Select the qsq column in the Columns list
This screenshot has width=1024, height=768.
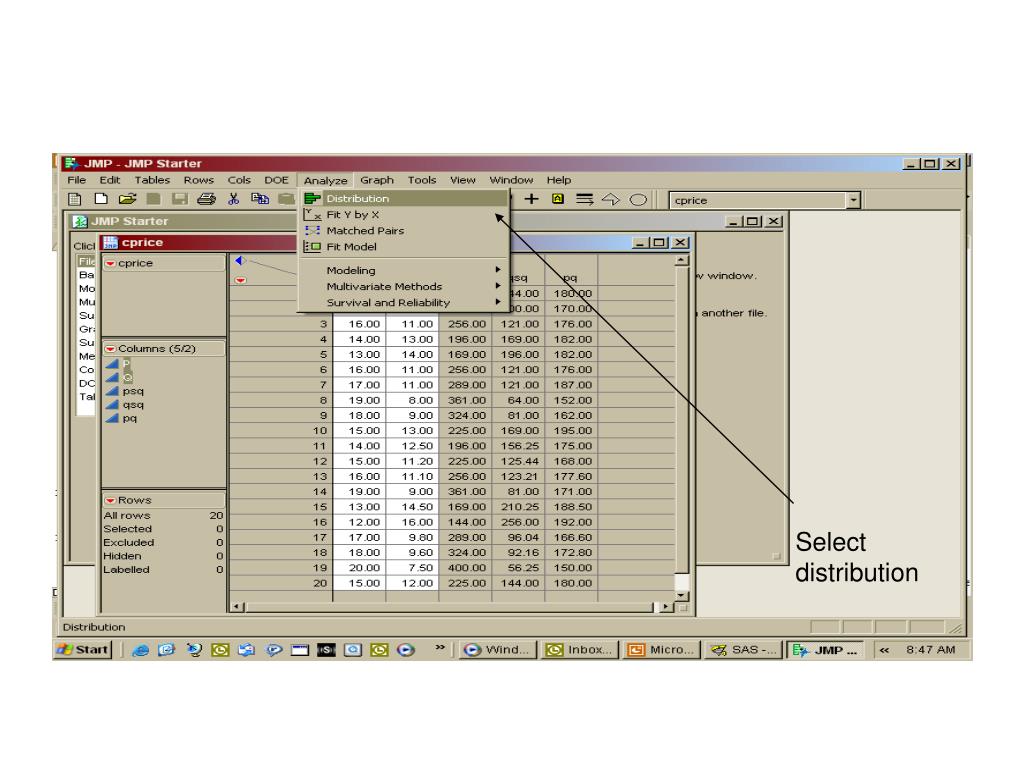pos(133,405)
